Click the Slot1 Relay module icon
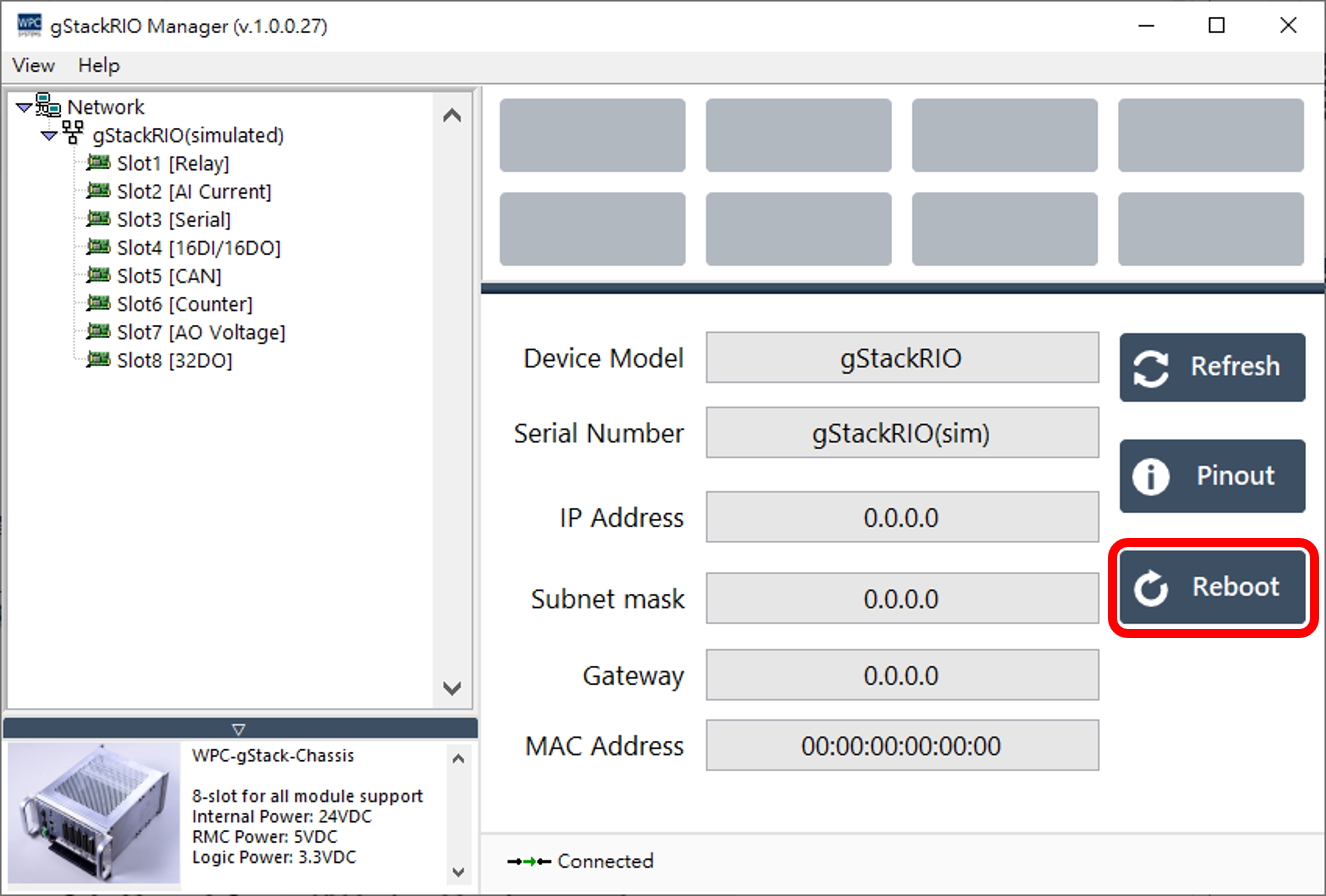 pos(98,163)
